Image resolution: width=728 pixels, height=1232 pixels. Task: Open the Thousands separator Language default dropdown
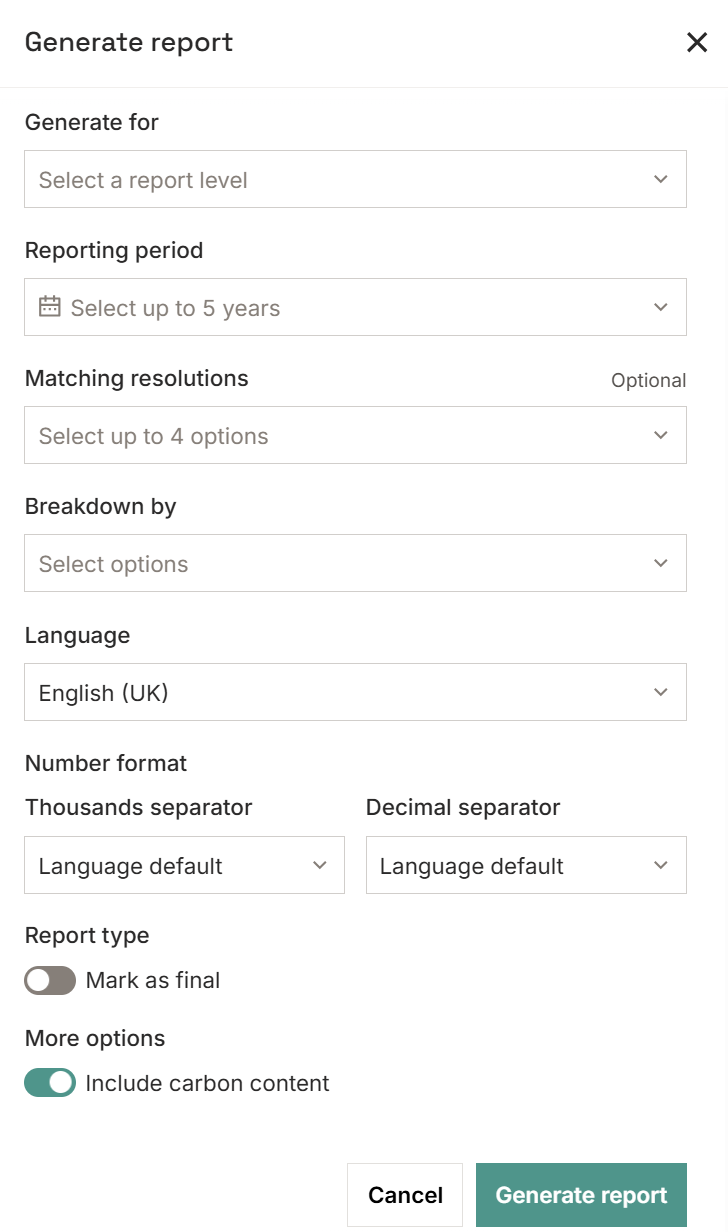click(184, 865)
